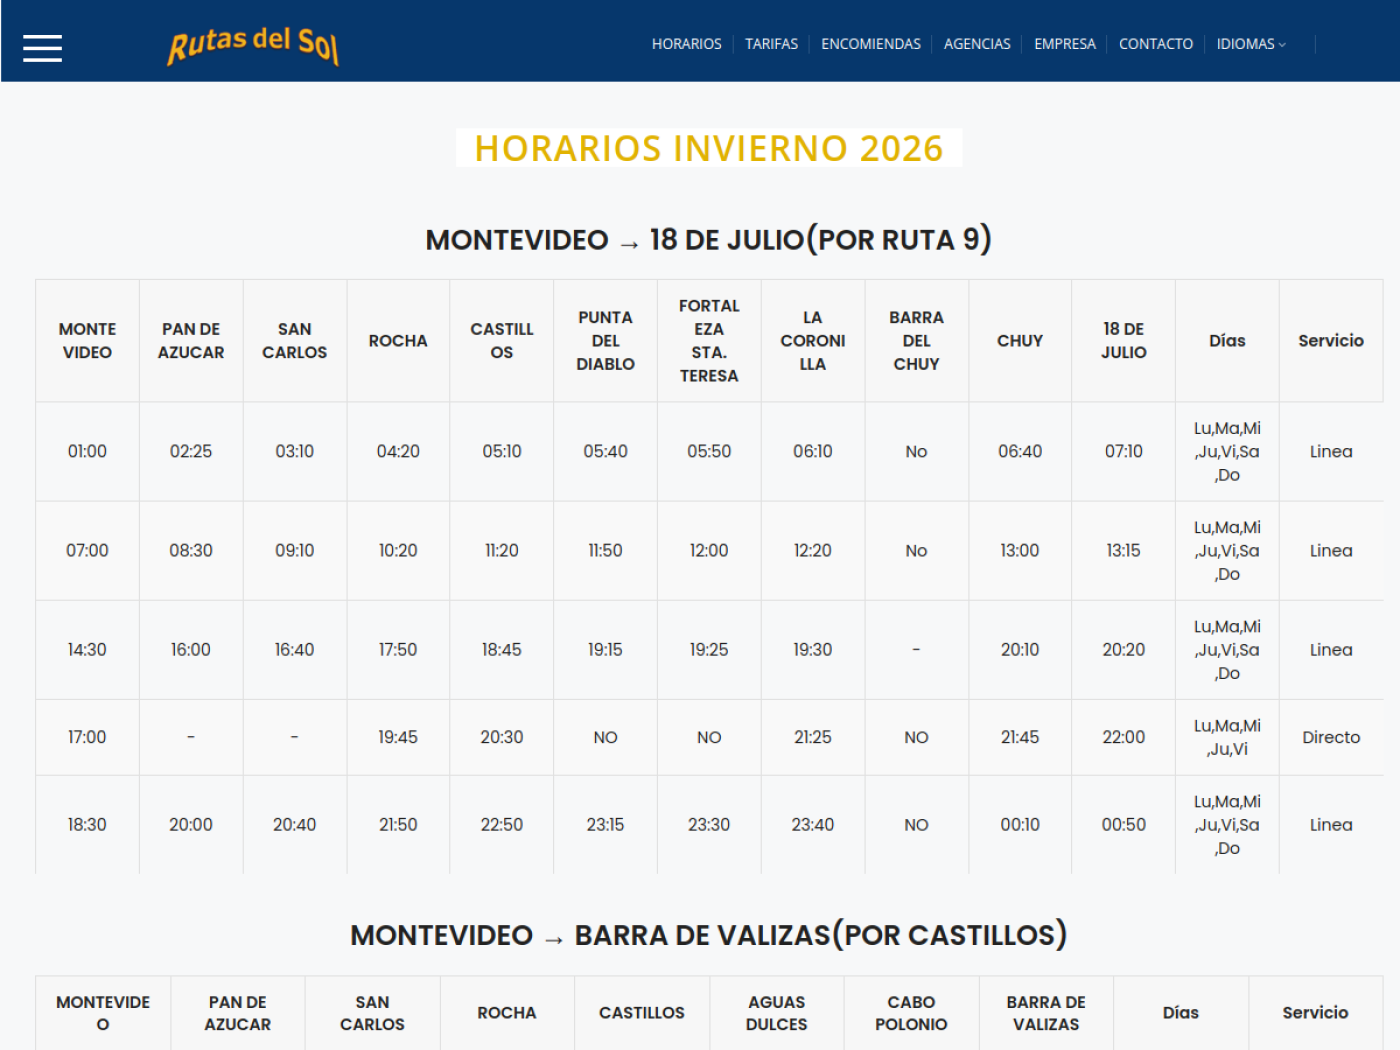1400x1050 pixels.
Task: Select the Montevideo → 18 de Julio heading
Action: coord(709,240)
